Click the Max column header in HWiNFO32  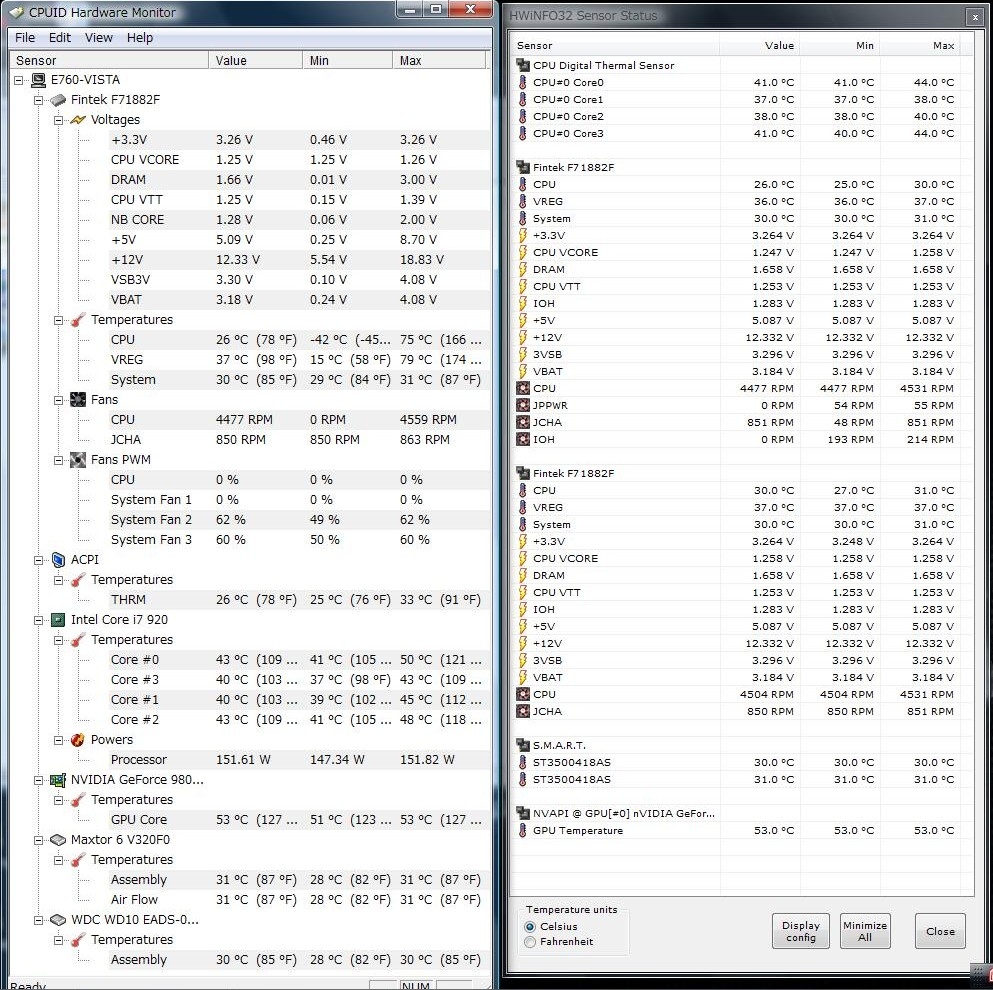pyautogui.click(x=943, y=45)
